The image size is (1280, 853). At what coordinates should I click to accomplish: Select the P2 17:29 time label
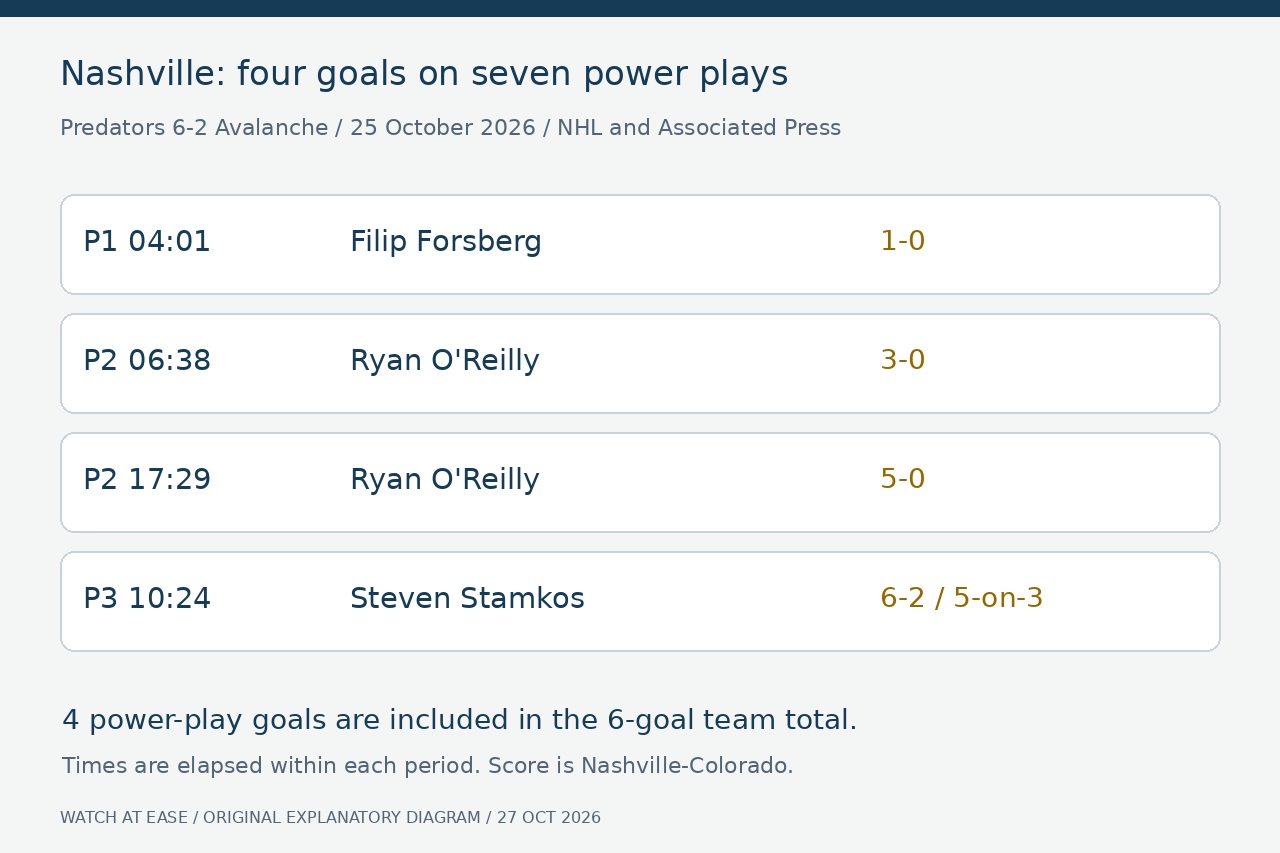[x=147, y=480]
